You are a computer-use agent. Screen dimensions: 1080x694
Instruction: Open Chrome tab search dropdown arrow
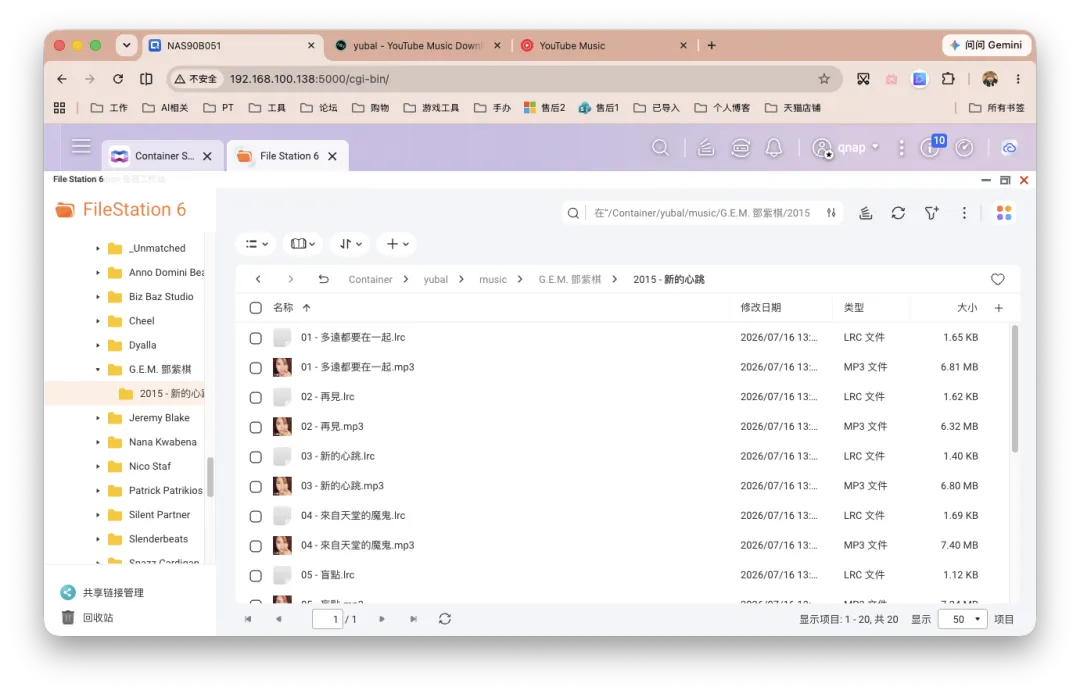click(x=126, y=45)
